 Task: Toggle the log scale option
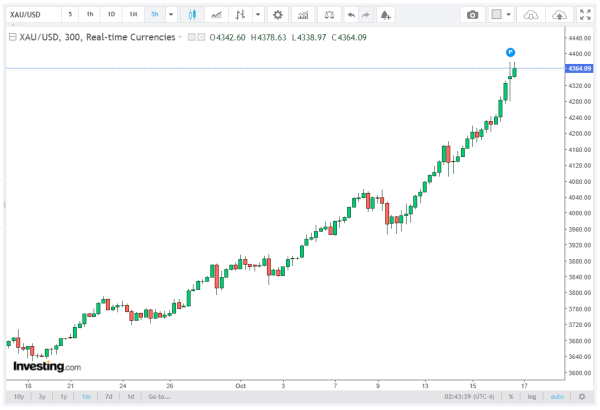pos(530,396)
